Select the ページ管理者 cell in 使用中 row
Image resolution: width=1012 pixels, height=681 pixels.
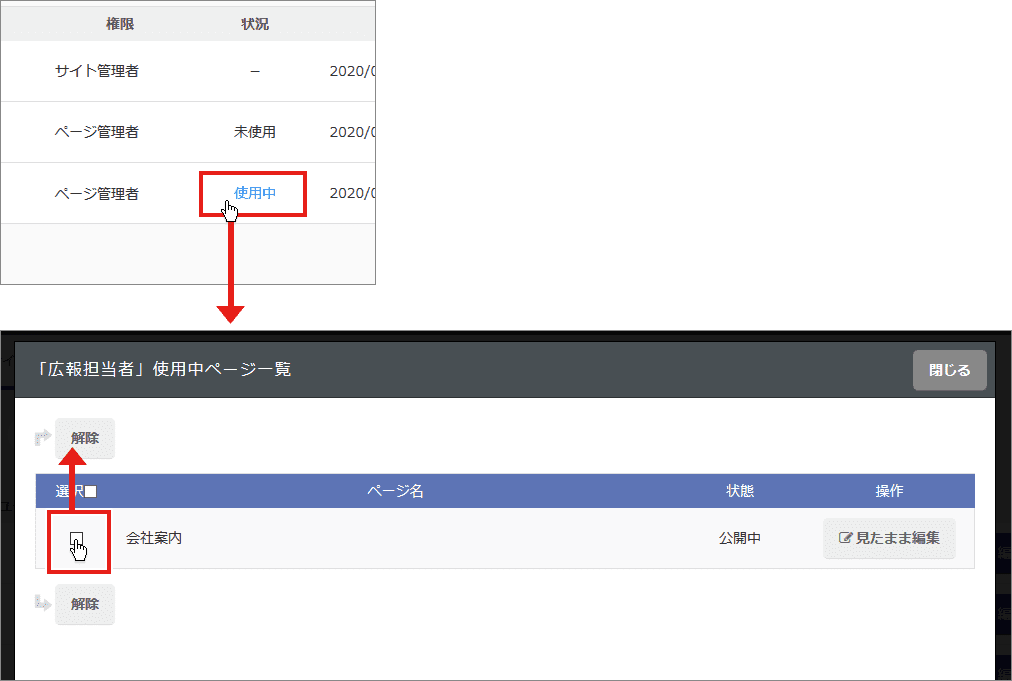(x=97, y=193)
